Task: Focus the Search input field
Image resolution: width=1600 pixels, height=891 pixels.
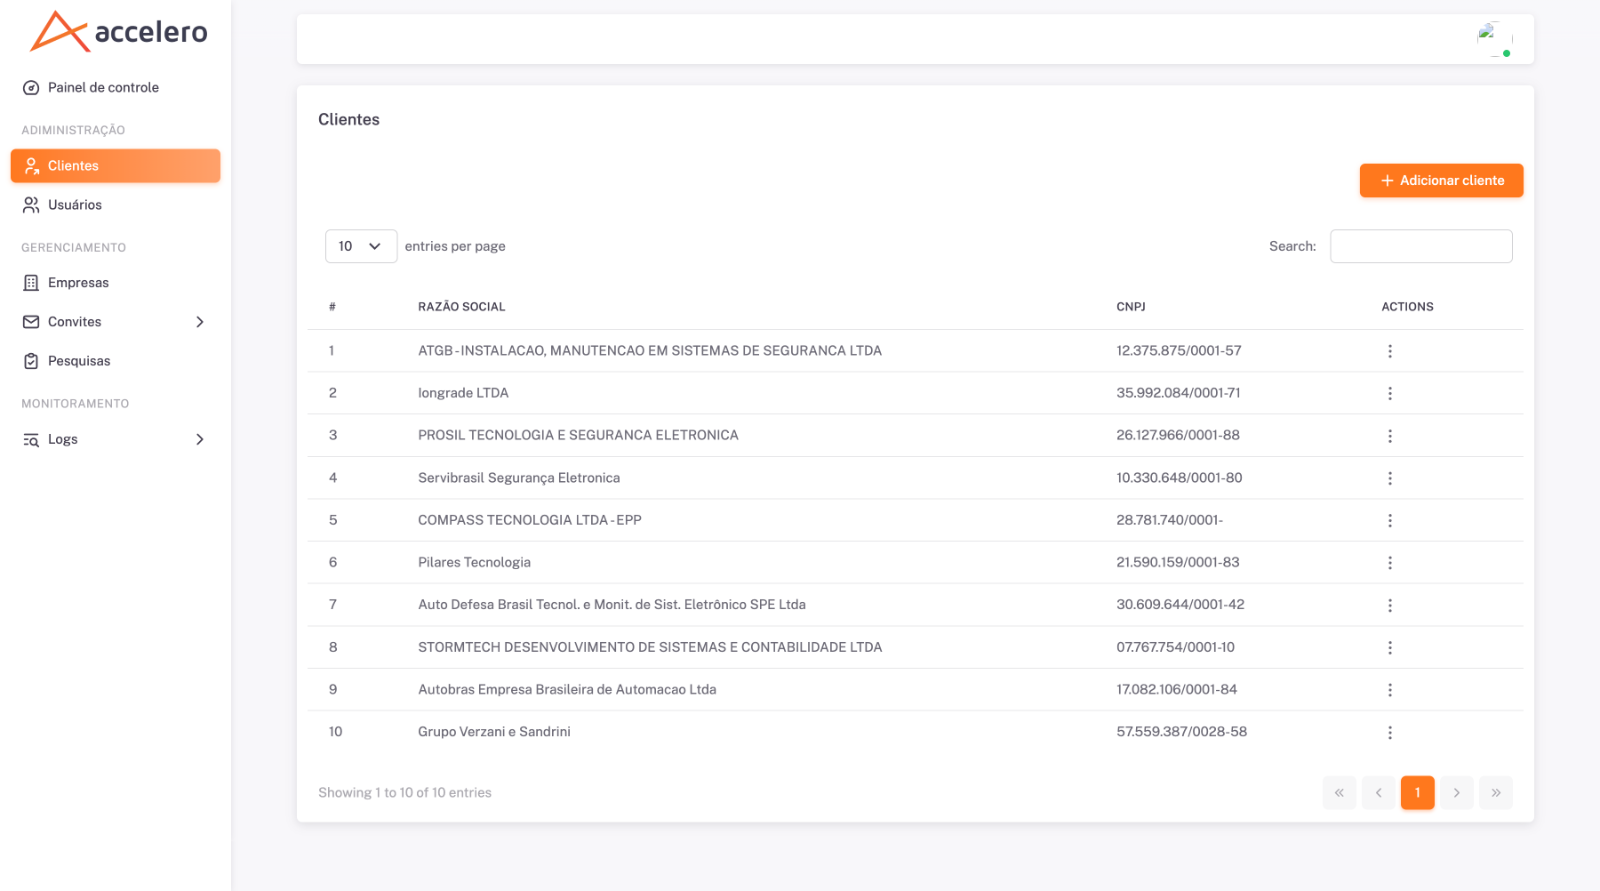Action: point(1421,246)
